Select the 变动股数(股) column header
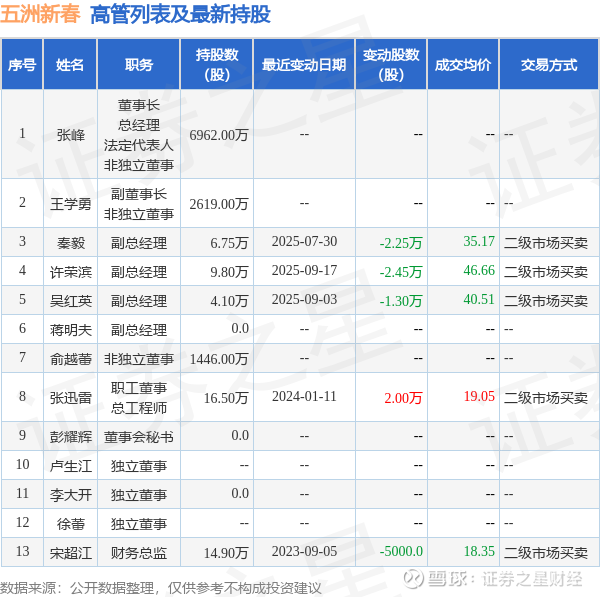Image resolution: width=600 pixels, height=597 pixels. click(x=391, y=64)
